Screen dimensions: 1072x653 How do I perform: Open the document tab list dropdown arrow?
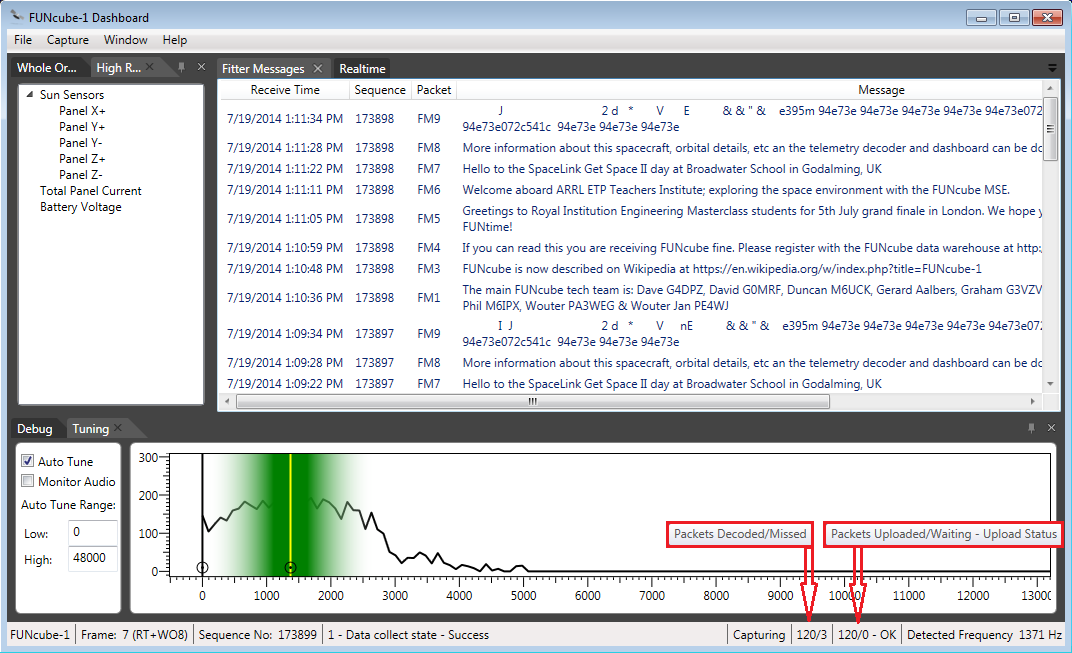pyautogui.click(x=1051, y=68)
